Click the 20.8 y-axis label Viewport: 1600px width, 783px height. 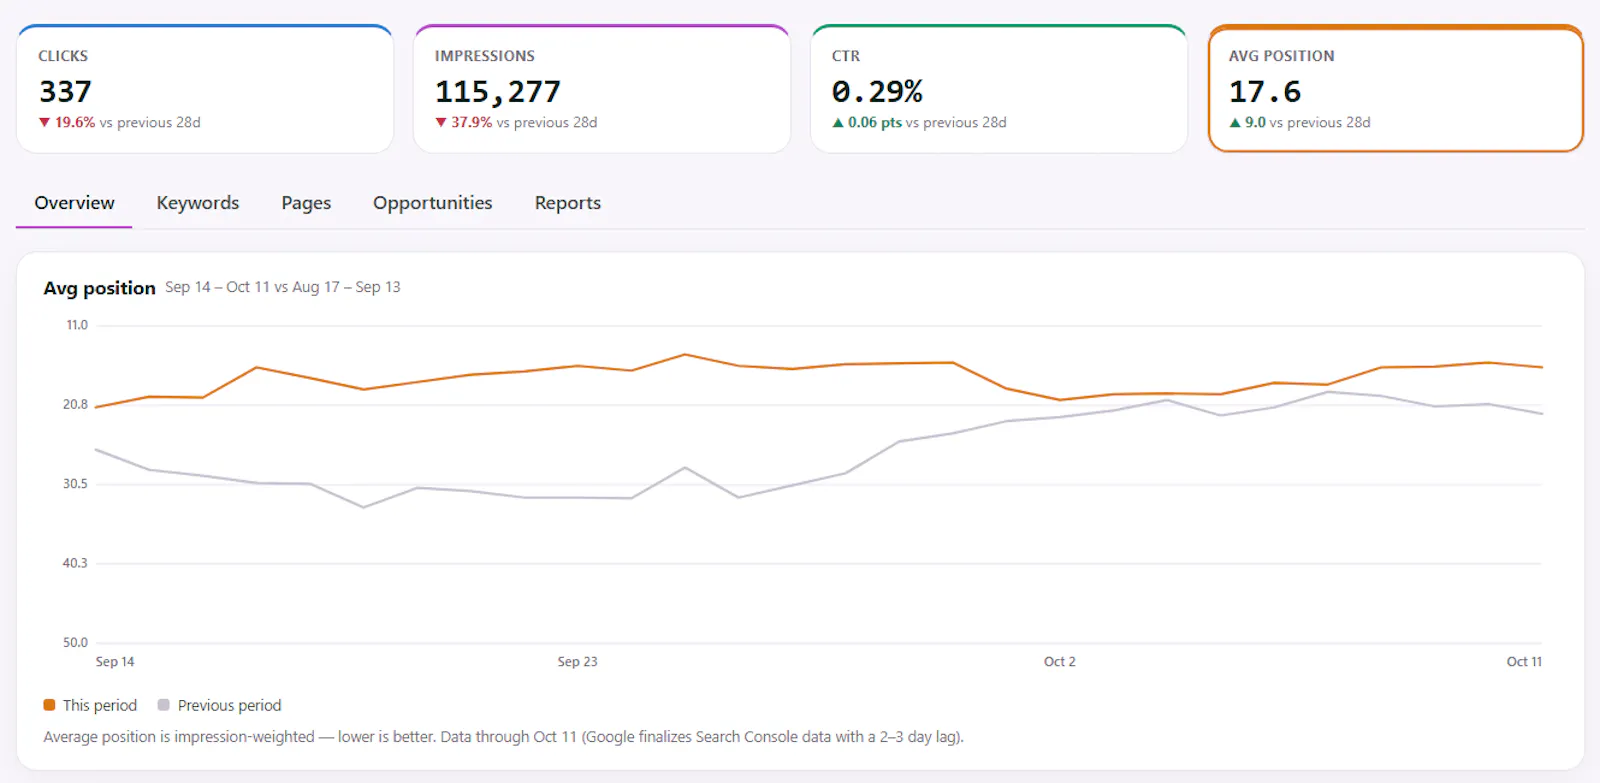(75, 404)
